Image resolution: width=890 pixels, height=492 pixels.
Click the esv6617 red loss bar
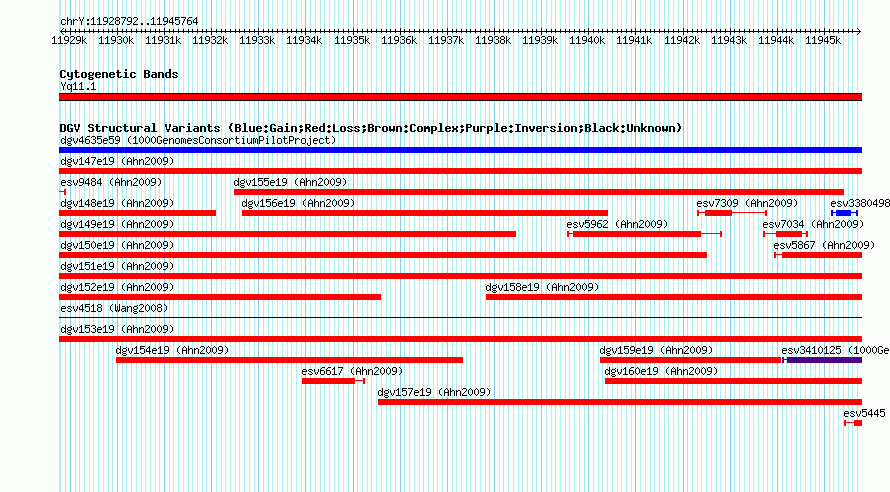pyautogui.click(x=333, y=381)
